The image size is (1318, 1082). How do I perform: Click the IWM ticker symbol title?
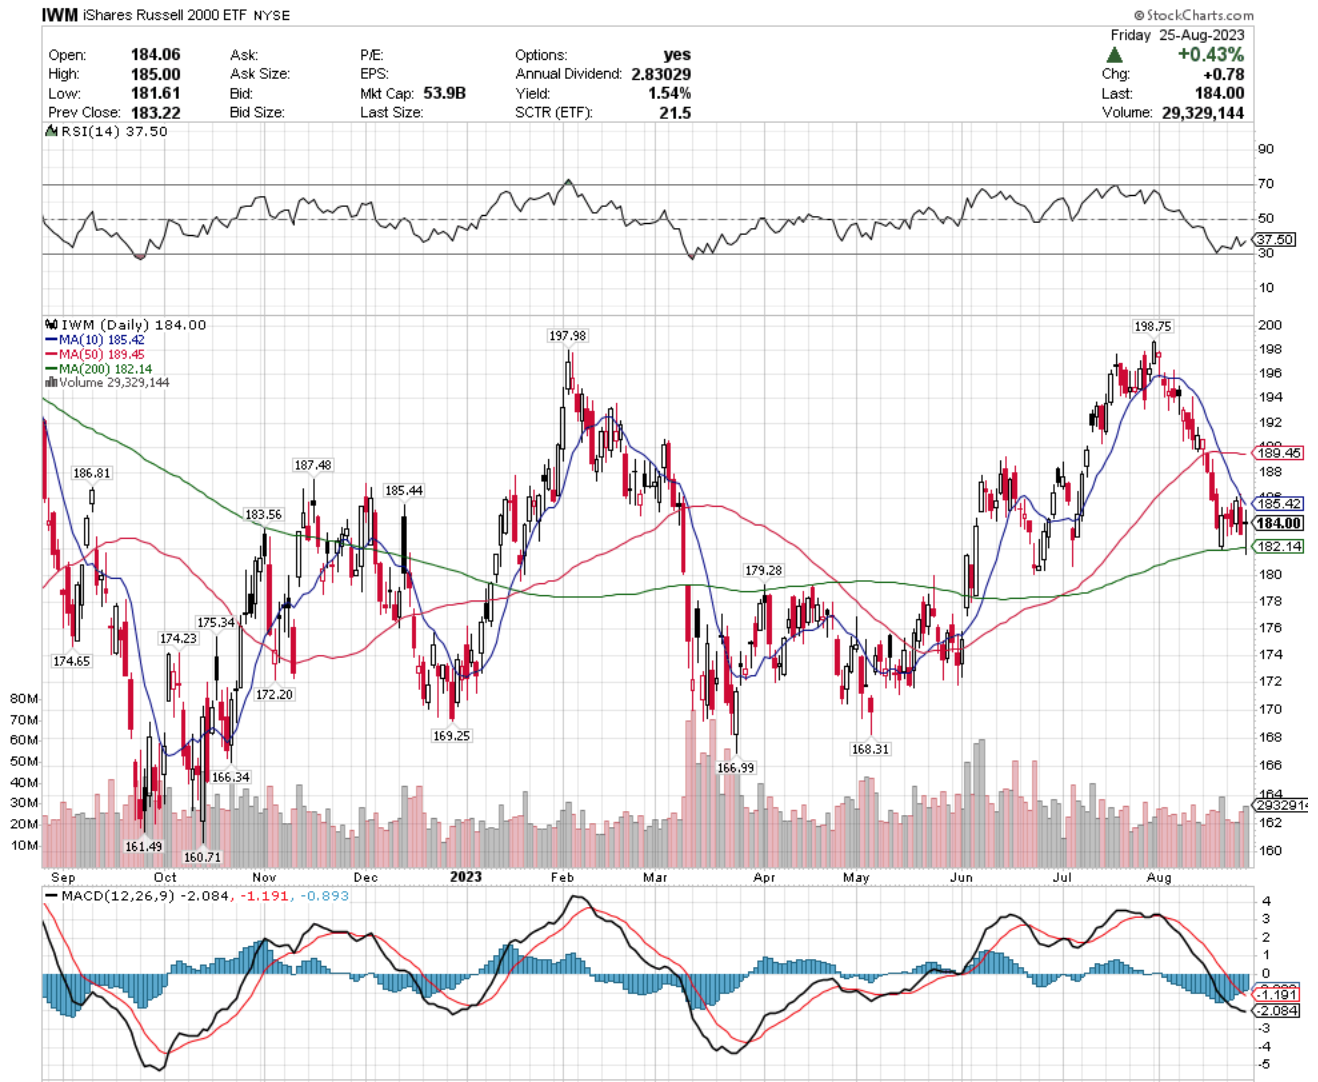point(59,15)
